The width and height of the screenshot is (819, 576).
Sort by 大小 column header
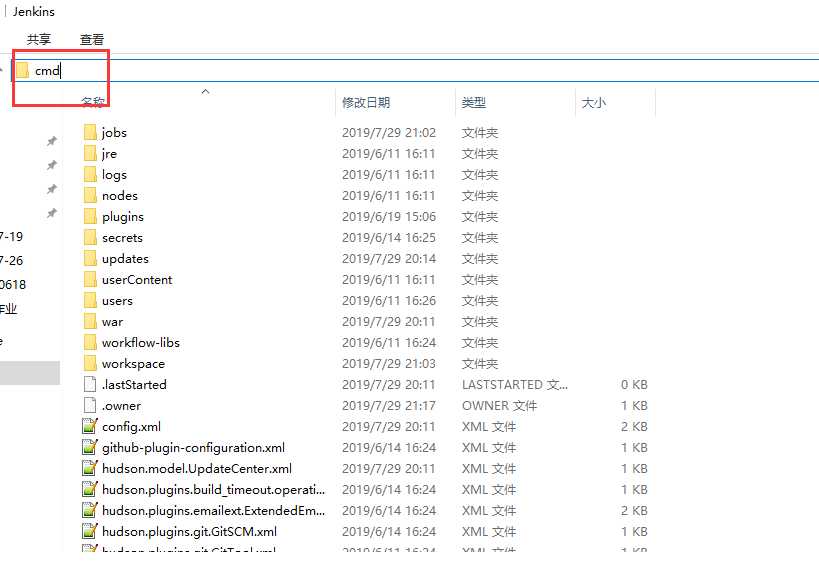(594, 102)
